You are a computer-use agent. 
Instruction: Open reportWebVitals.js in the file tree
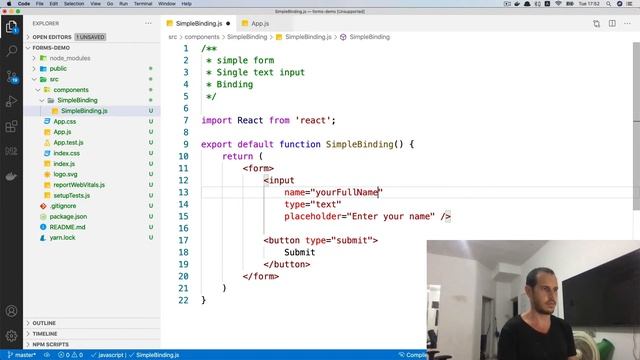pos(79,185)
